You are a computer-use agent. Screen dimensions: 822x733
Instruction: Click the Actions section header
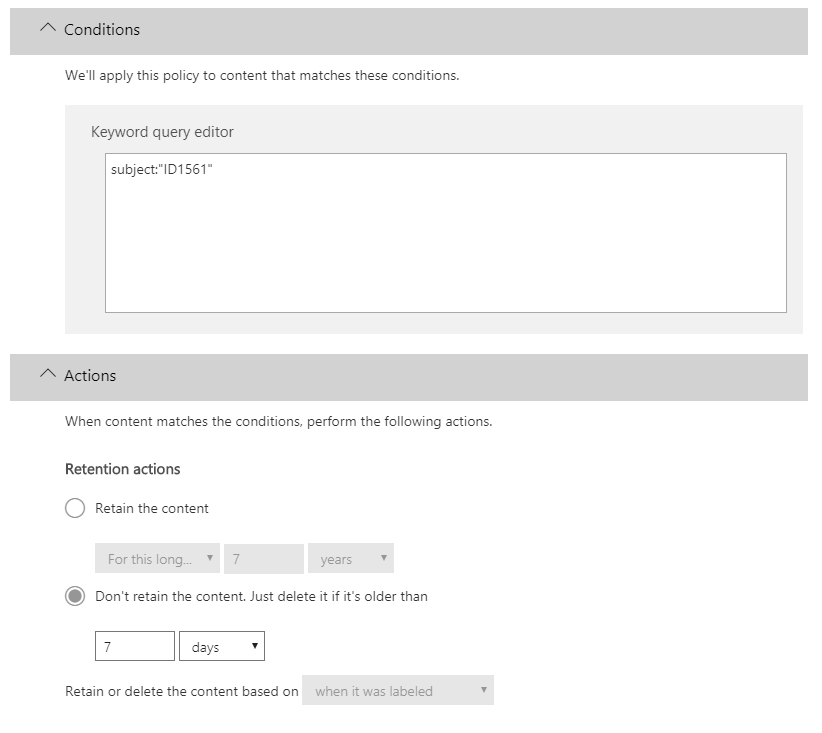(x=409, y=378)
